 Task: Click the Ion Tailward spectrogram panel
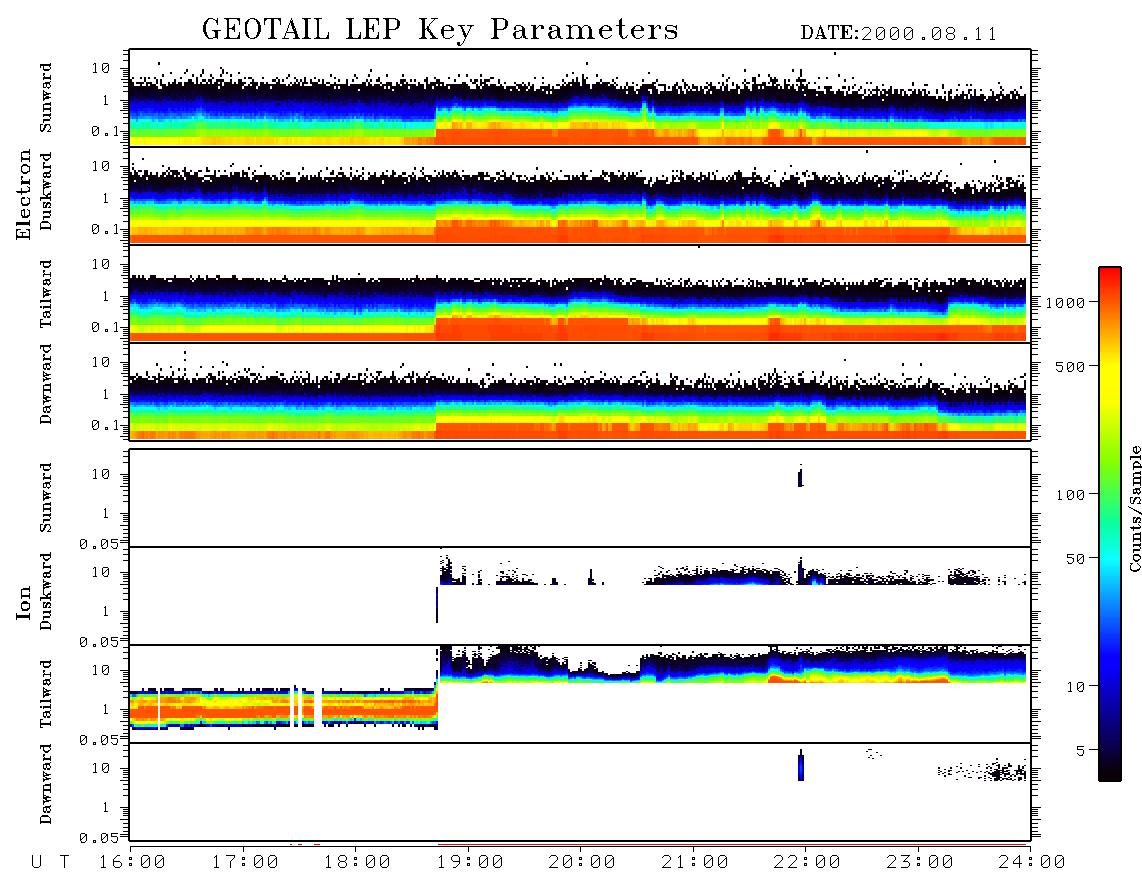tap(580, 694)
